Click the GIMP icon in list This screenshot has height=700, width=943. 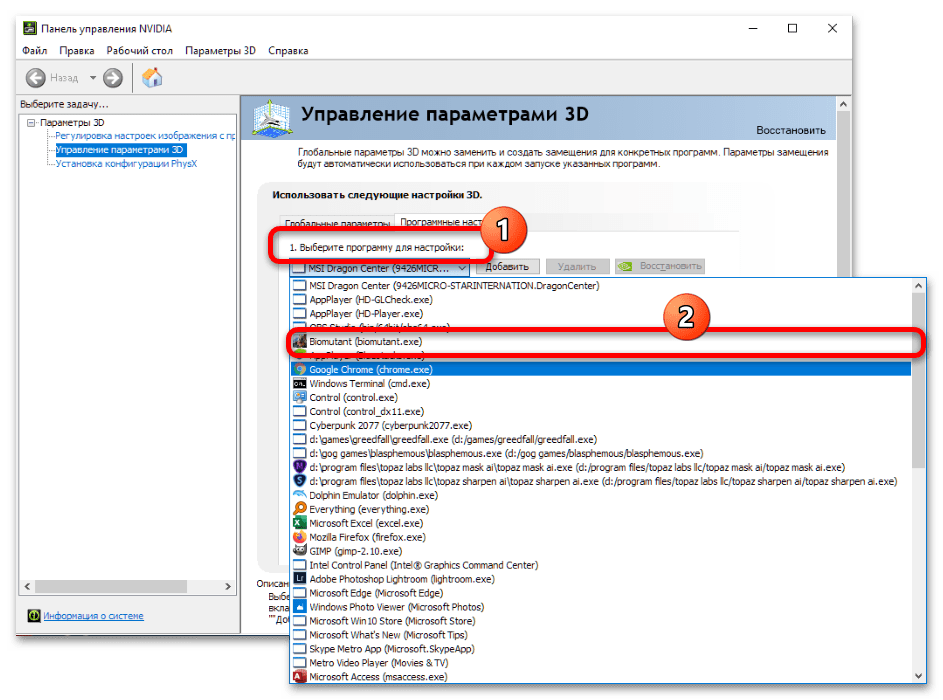click(299, 550)
